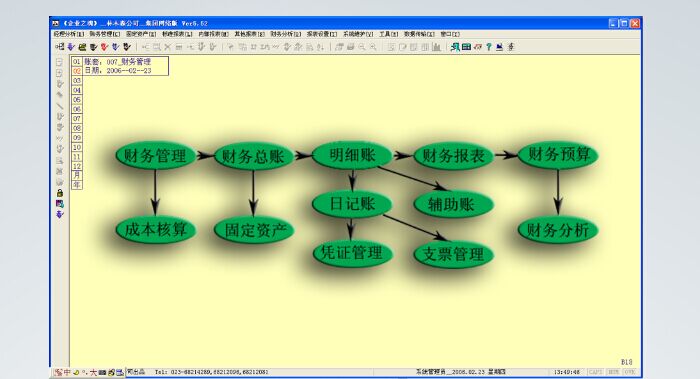The width and height of the screenshot is (700, 379).
Task: Click the red arrow toolbar icon
Action: pos(104,47)
